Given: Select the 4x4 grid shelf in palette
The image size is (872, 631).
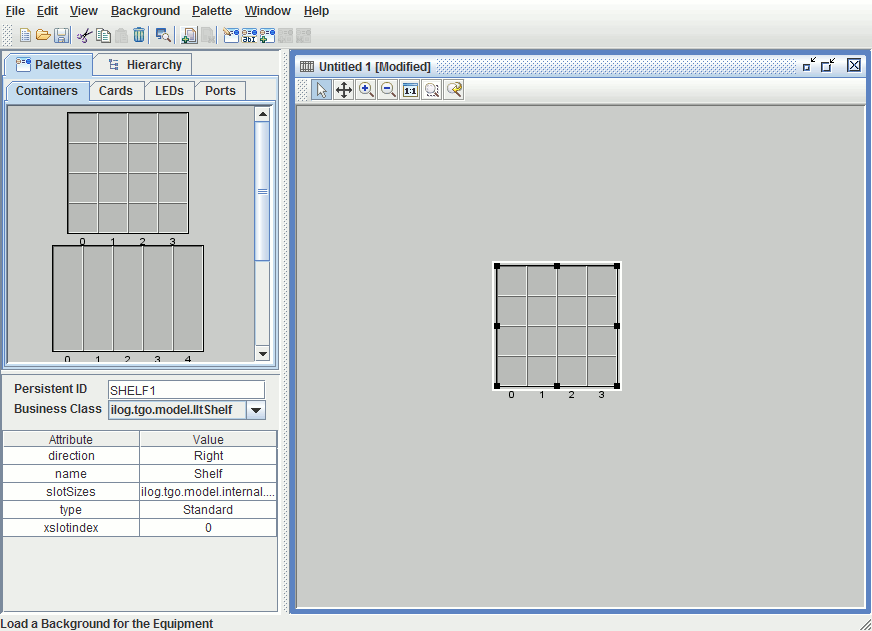Looking at the screenshot, I should click(128, 172).
